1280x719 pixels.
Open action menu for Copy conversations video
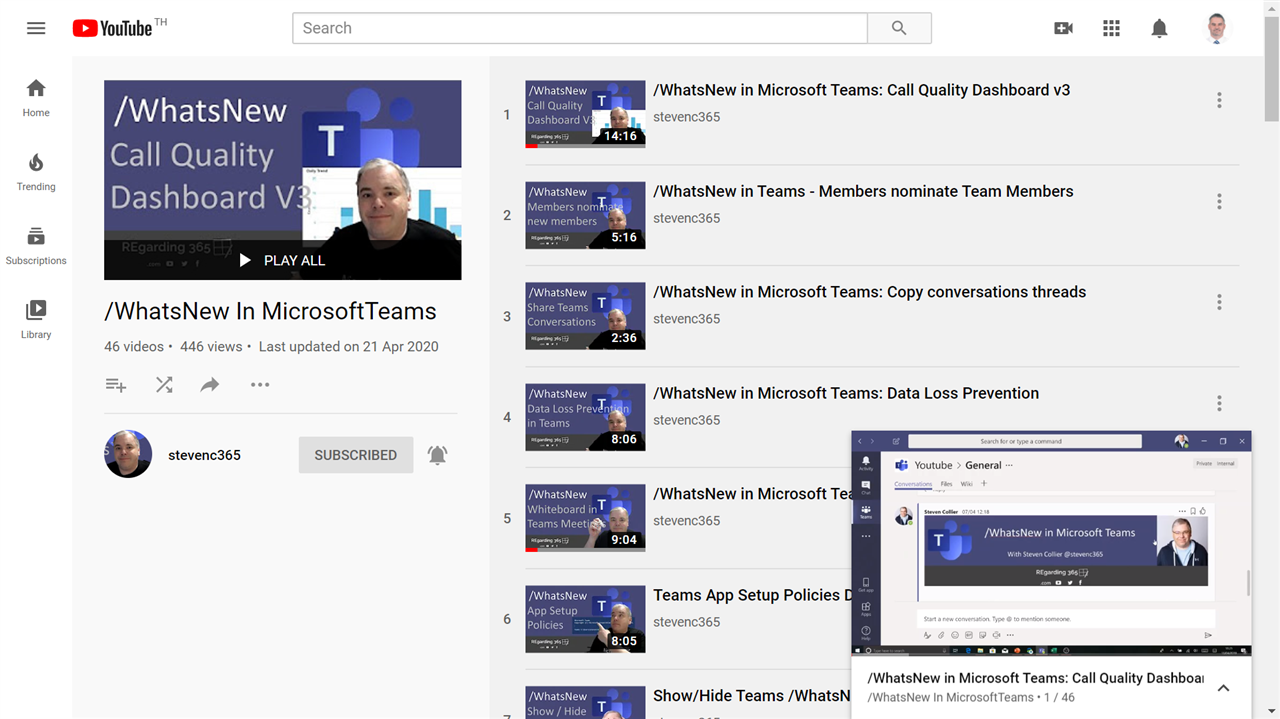coord(1219,302)
